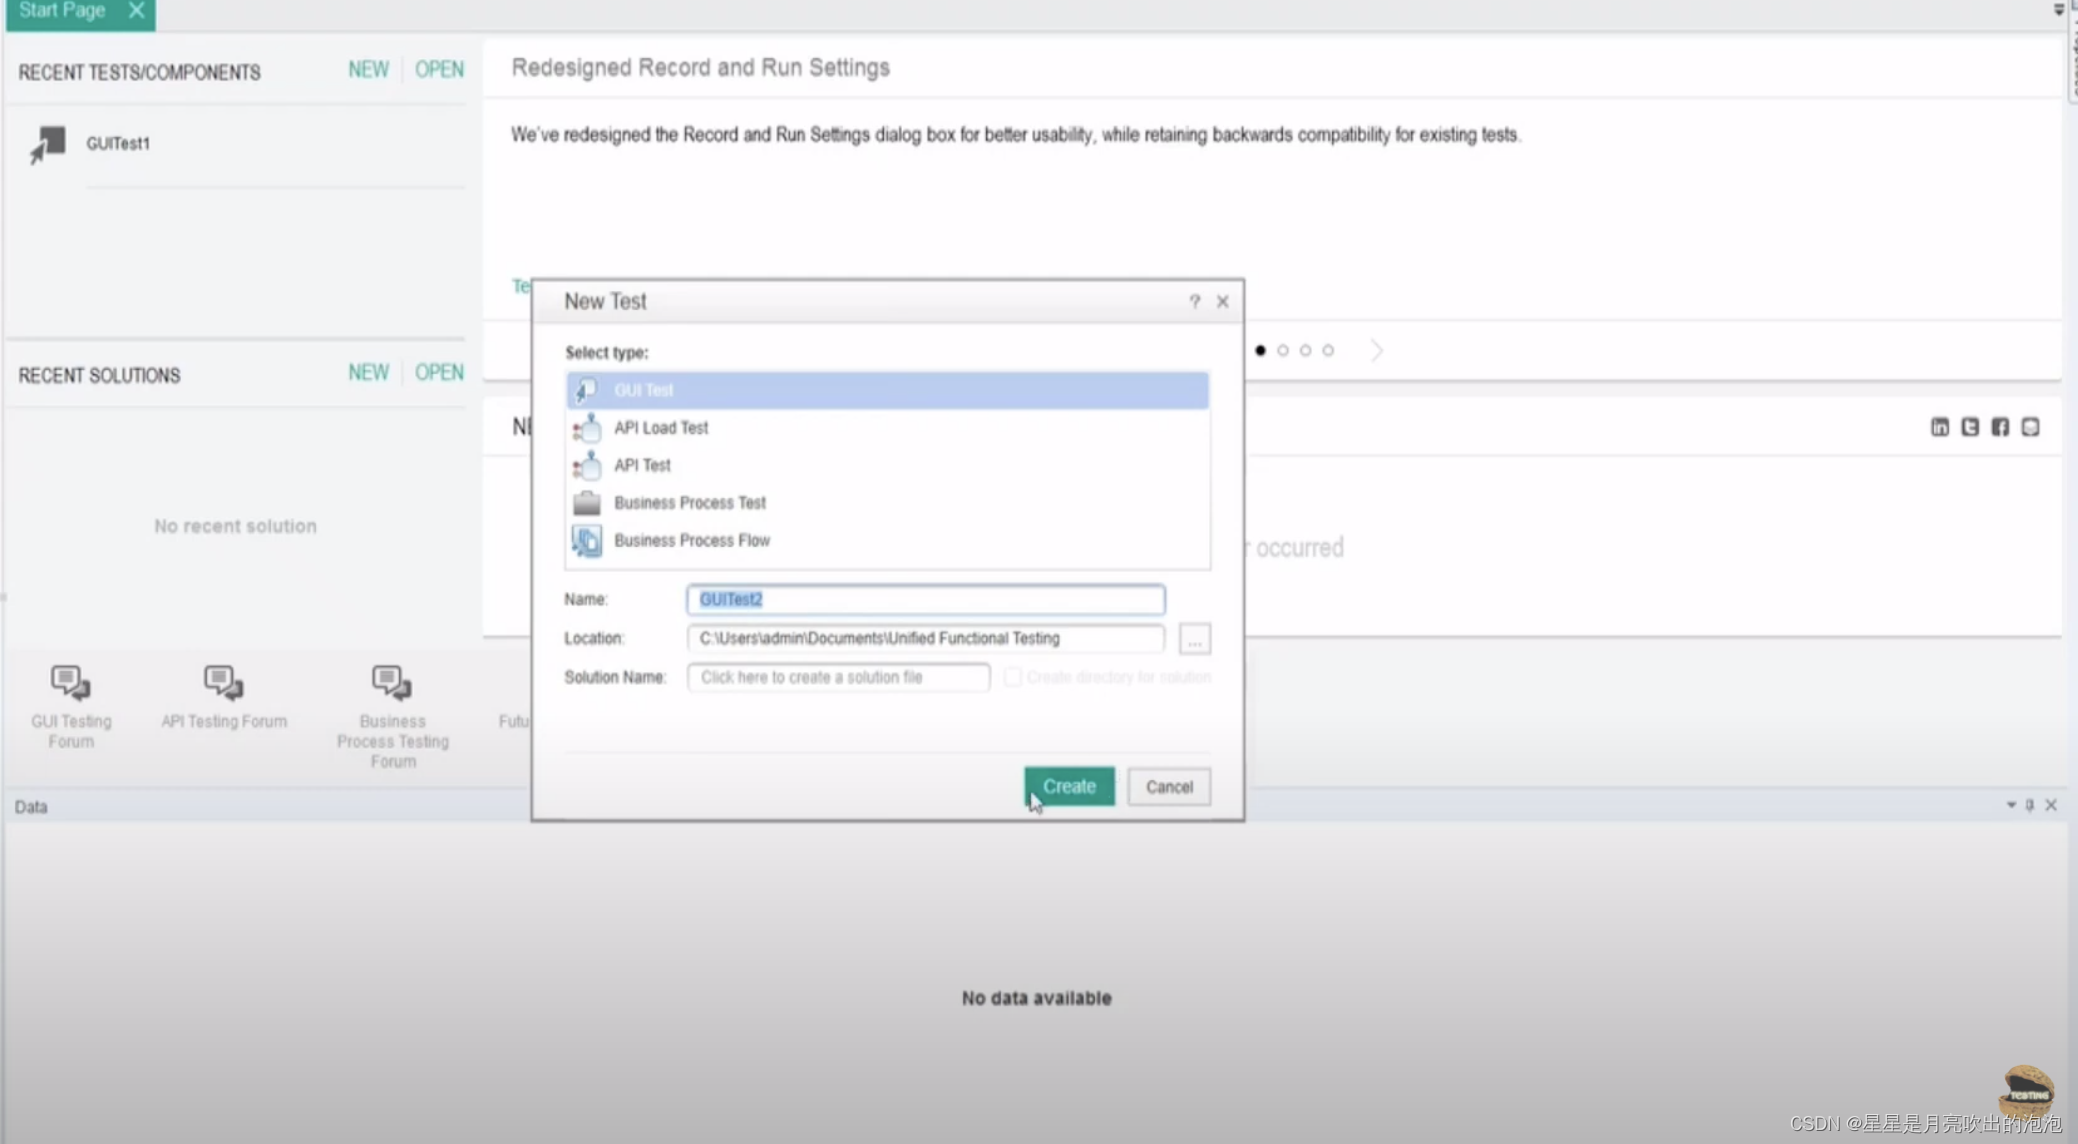Open GUITest1 from recent tests
Image resolution: width=2078 pixels, height=1144 pixels.
pos(118,144)
